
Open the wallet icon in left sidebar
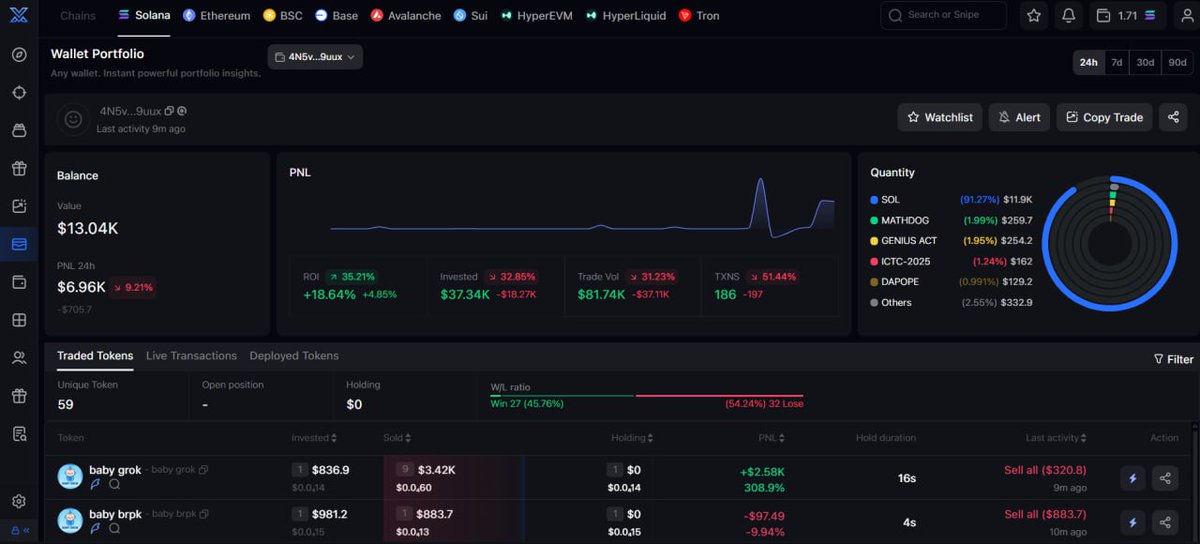(19, 282)
